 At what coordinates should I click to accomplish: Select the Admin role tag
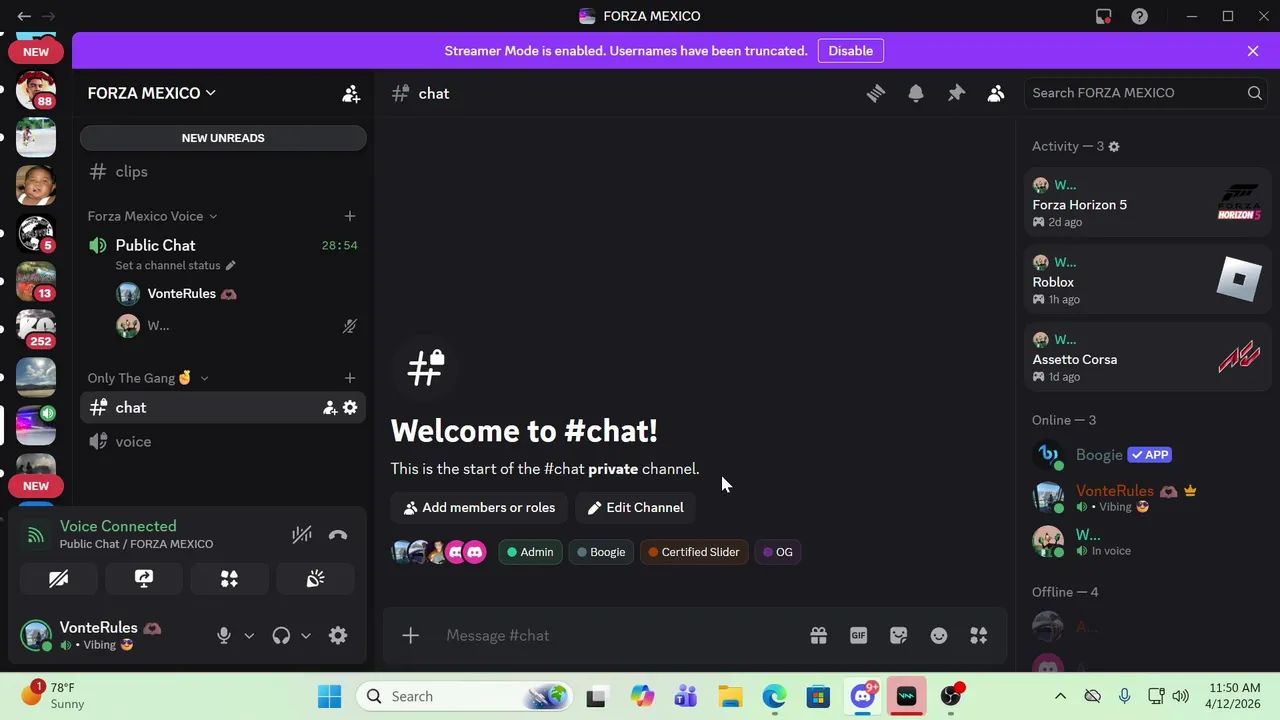pos(530,552)
